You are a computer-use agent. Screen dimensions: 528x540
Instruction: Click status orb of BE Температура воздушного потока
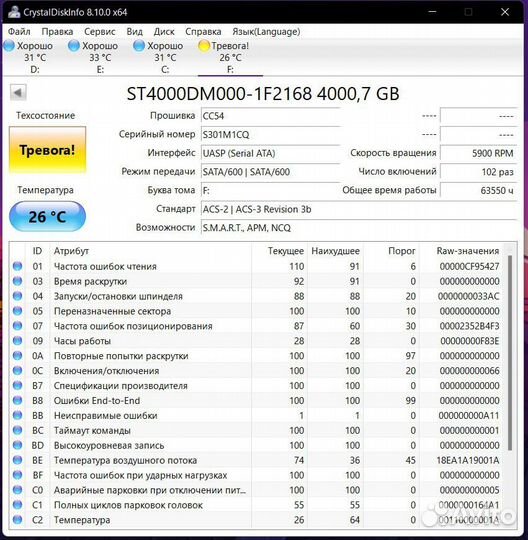point(17,460)
